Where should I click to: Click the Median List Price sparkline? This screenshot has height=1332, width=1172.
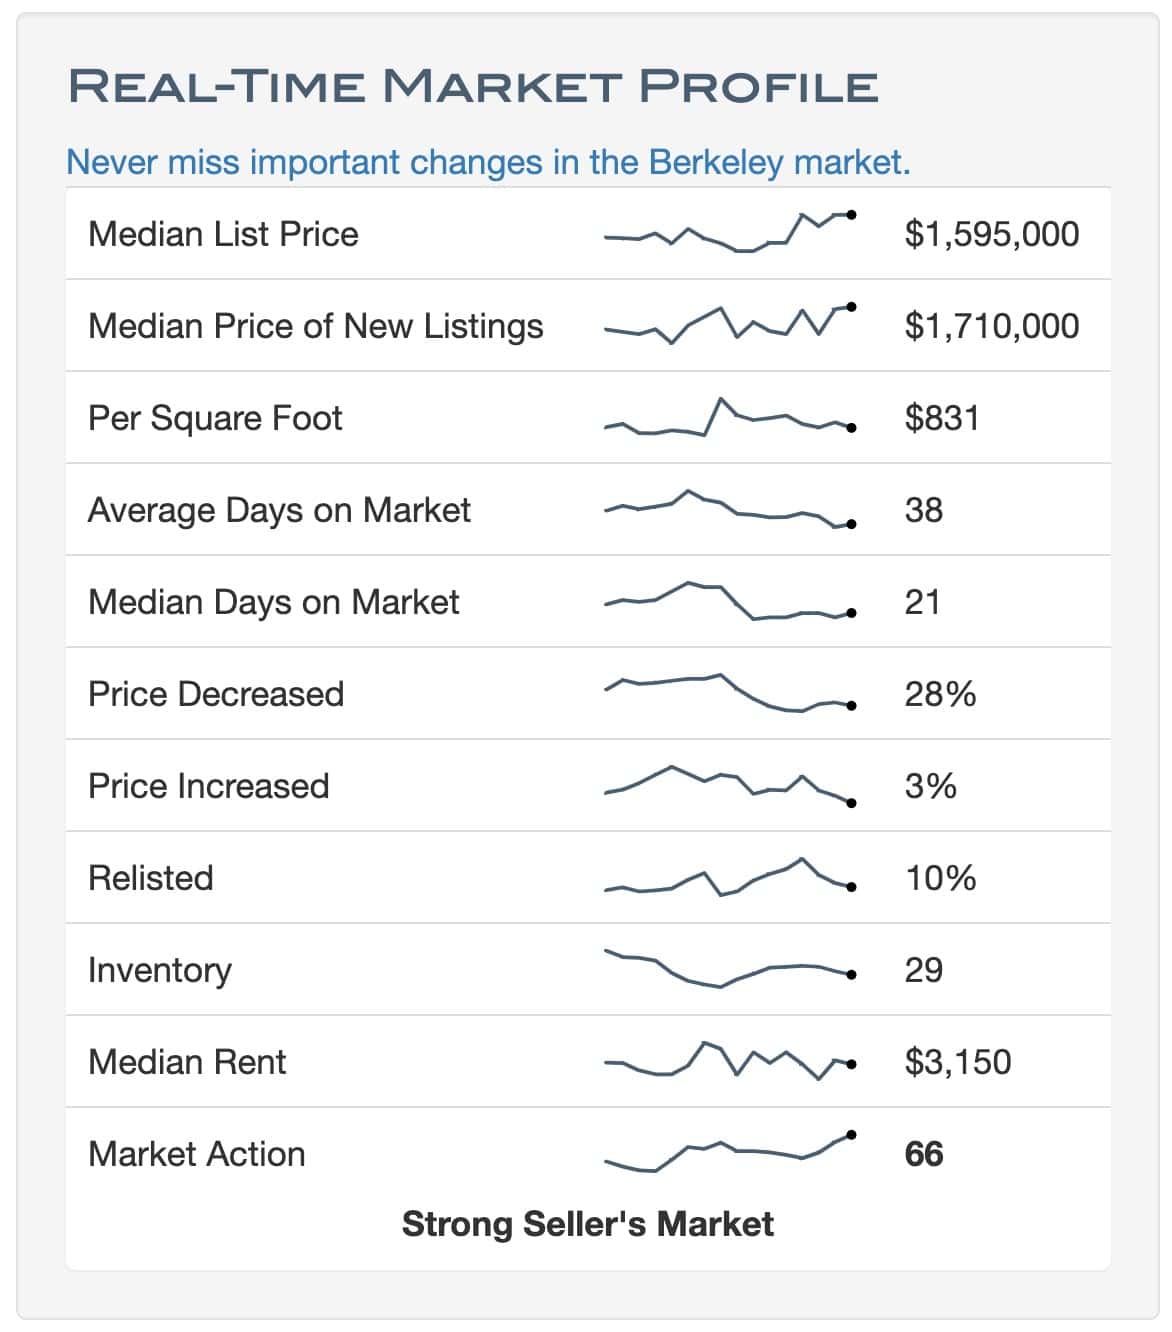(730, 233)
